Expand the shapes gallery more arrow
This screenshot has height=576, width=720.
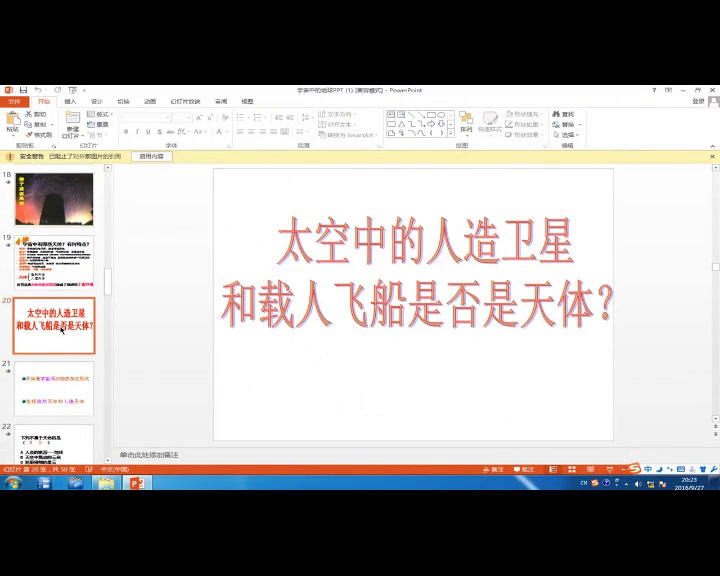452,134
